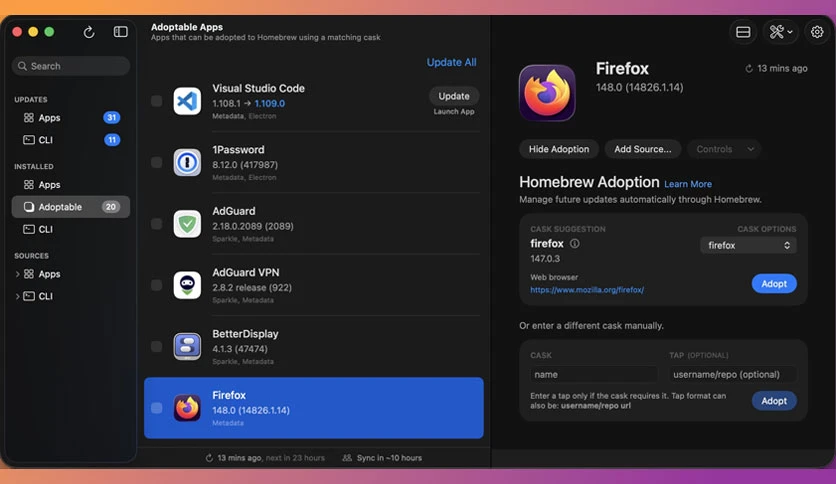Tick the AdGuard checkbox
Screen dimensions: 836x484
click(156, 223)
